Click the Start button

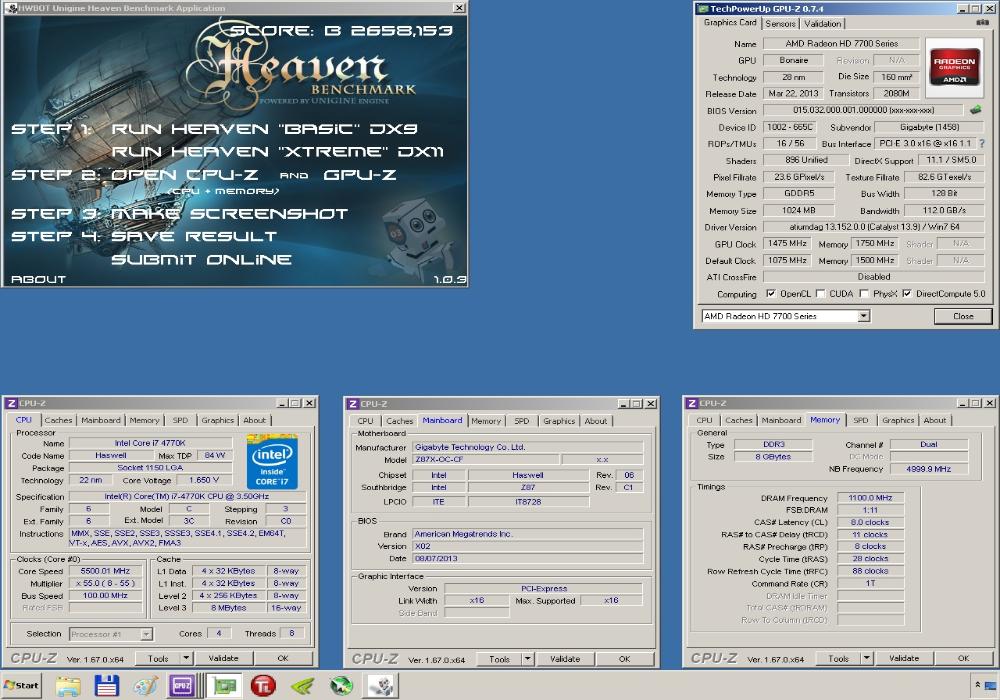[22, 685]
